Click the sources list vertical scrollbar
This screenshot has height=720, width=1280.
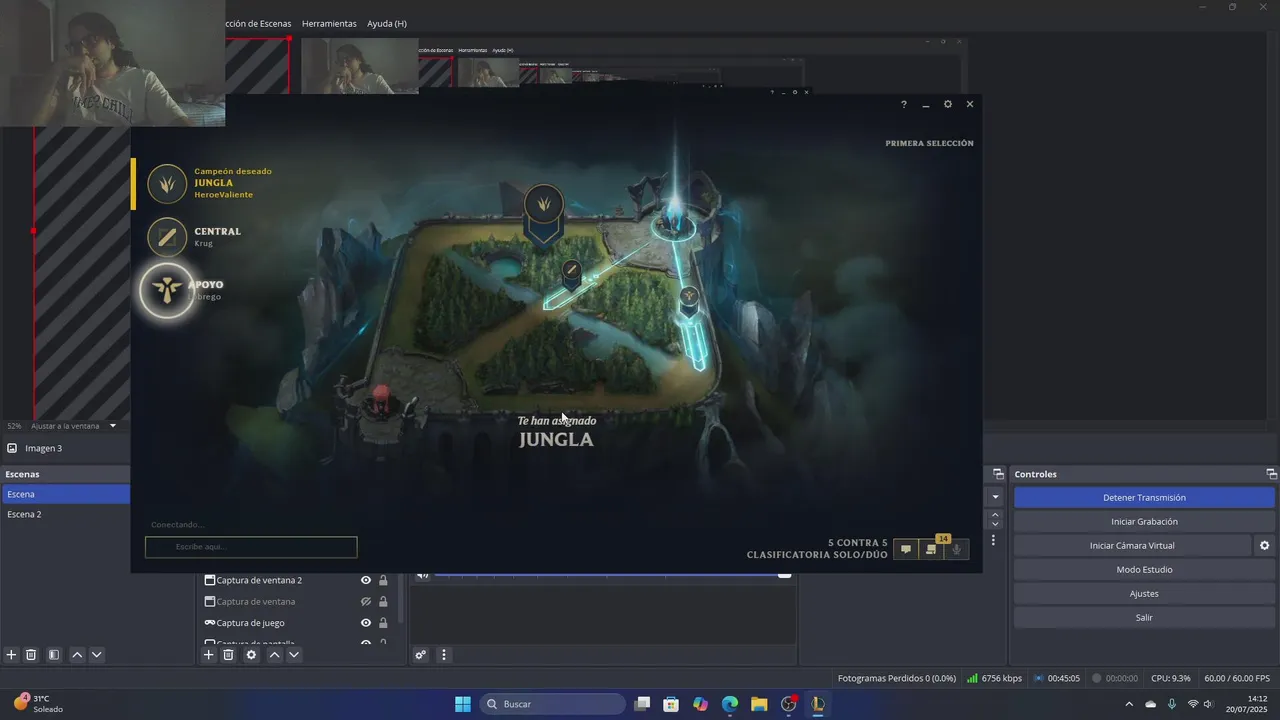click(402, 600)
